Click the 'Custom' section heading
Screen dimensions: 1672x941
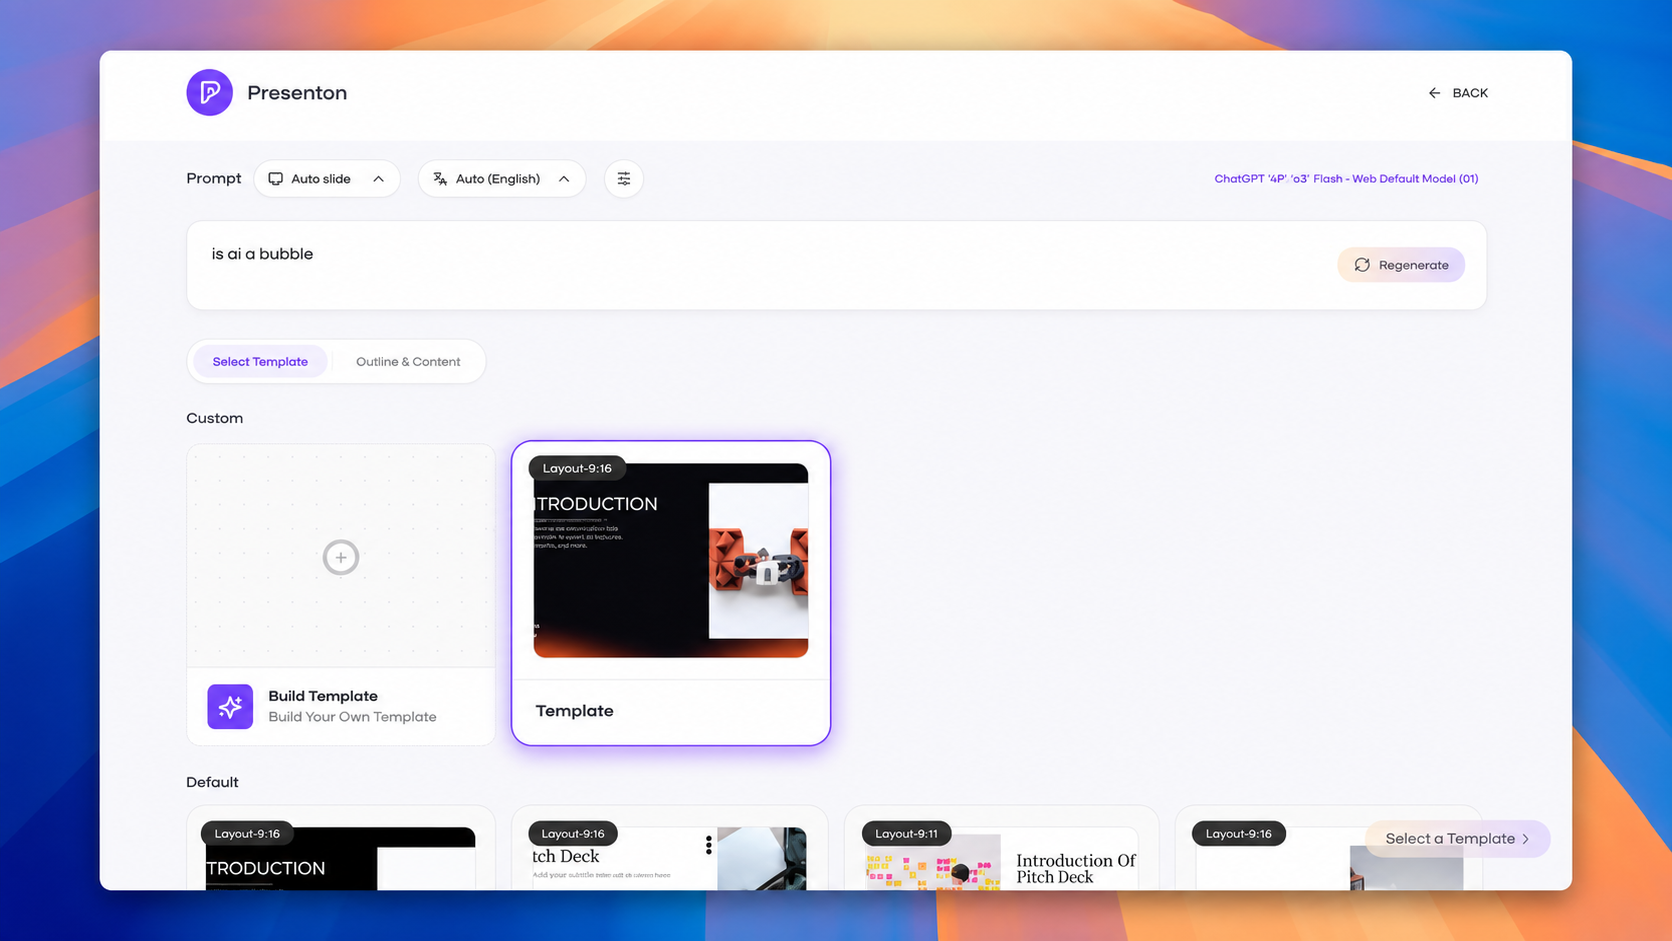pyautogui.click(x=214, y=418)
